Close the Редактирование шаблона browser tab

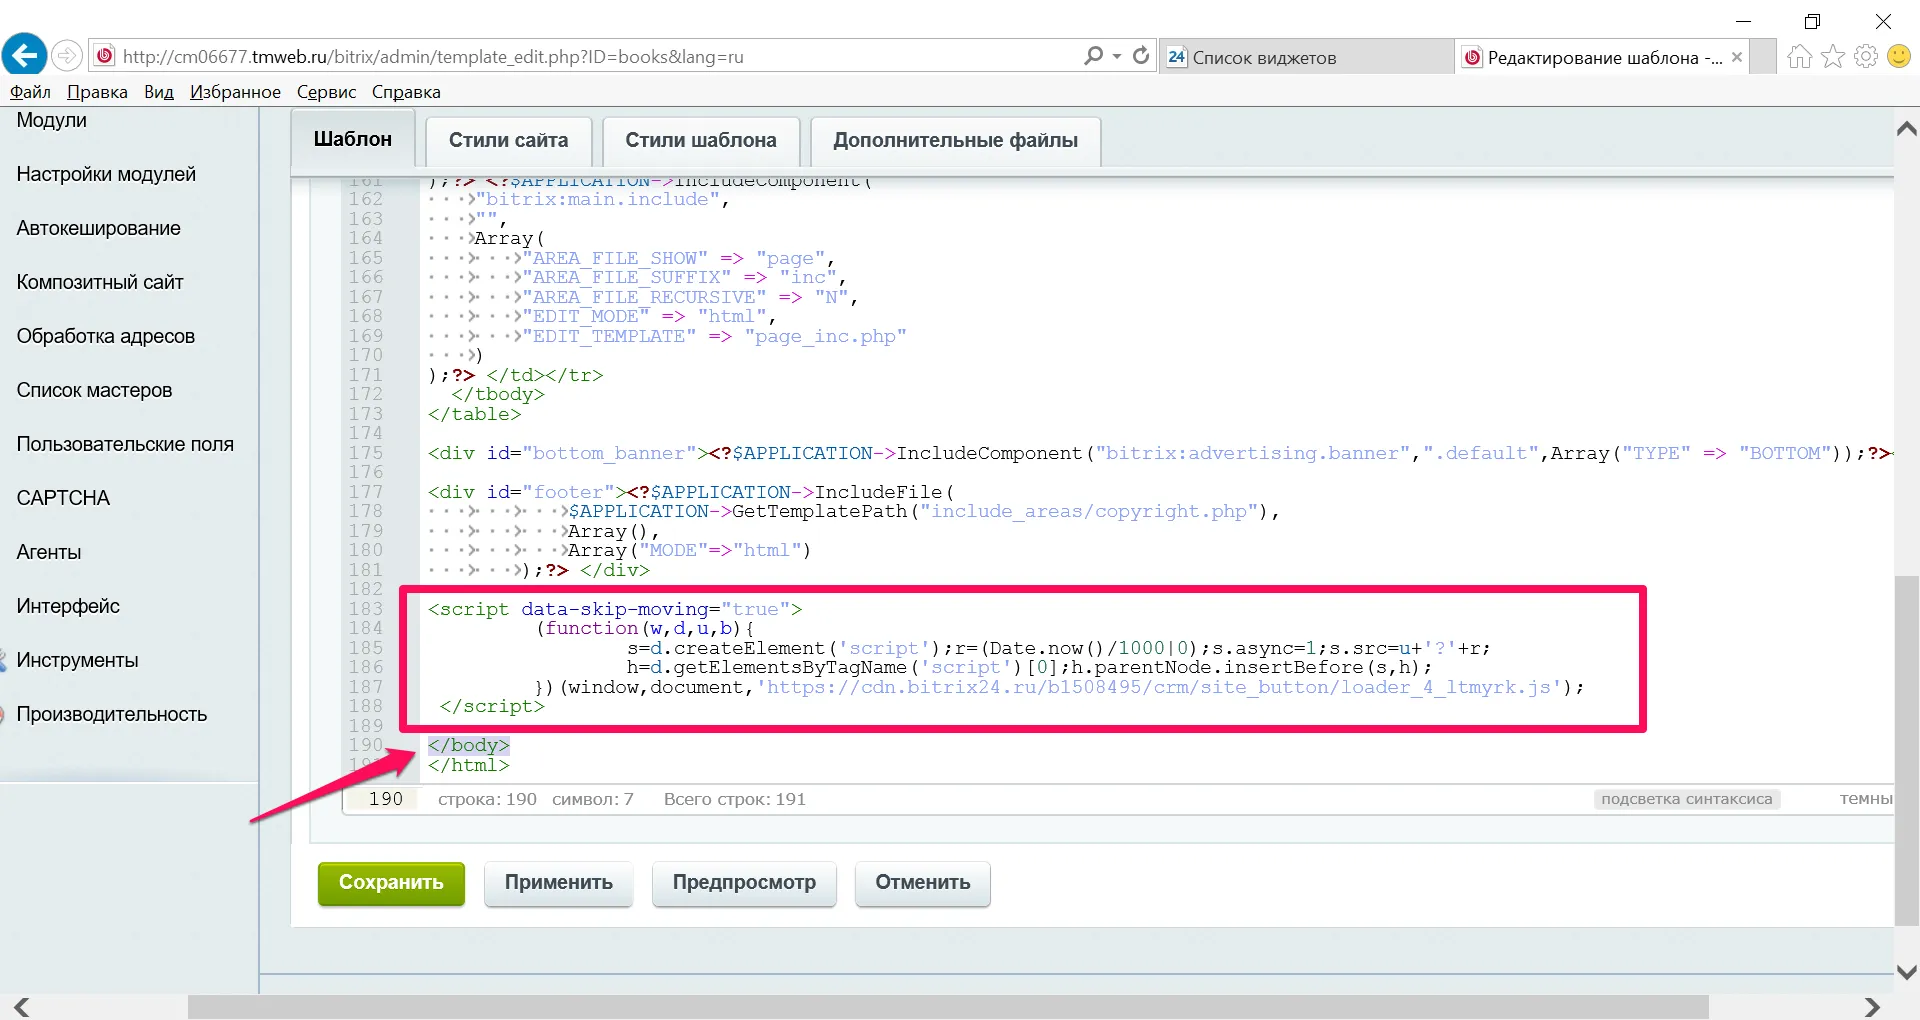coord(1737,57)
